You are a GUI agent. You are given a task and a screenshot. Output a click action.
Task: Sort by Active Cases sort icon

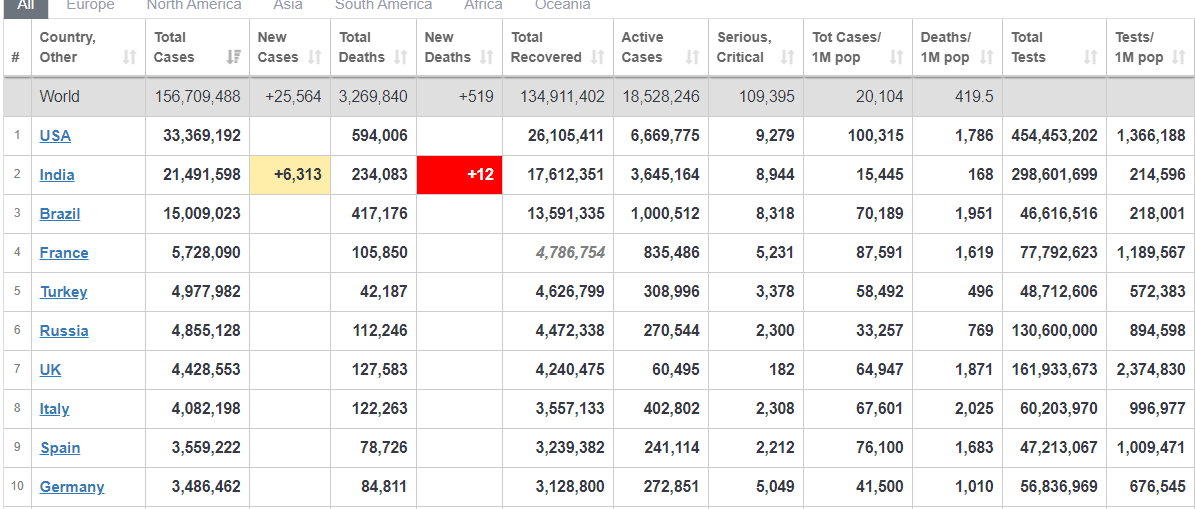[692, 57]
